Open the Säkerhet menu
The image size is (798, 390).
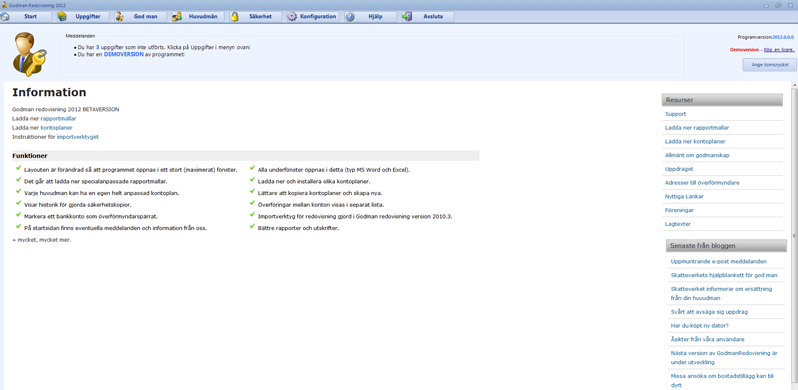click(x=255, y=16)
